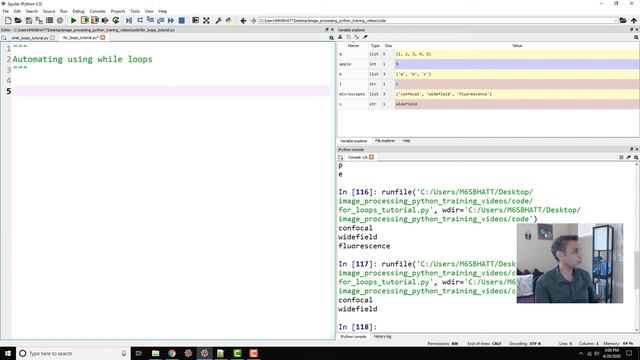Start debugging the file

coord(129,20)
